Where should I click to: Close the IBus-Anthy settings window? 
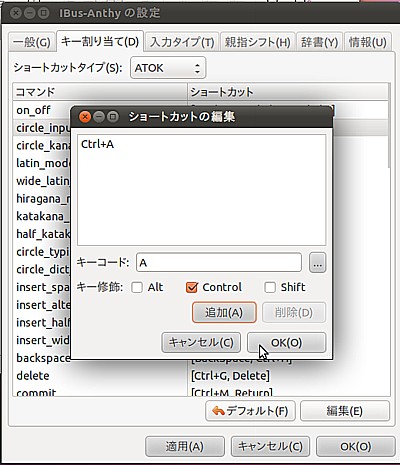pos(16,13)
